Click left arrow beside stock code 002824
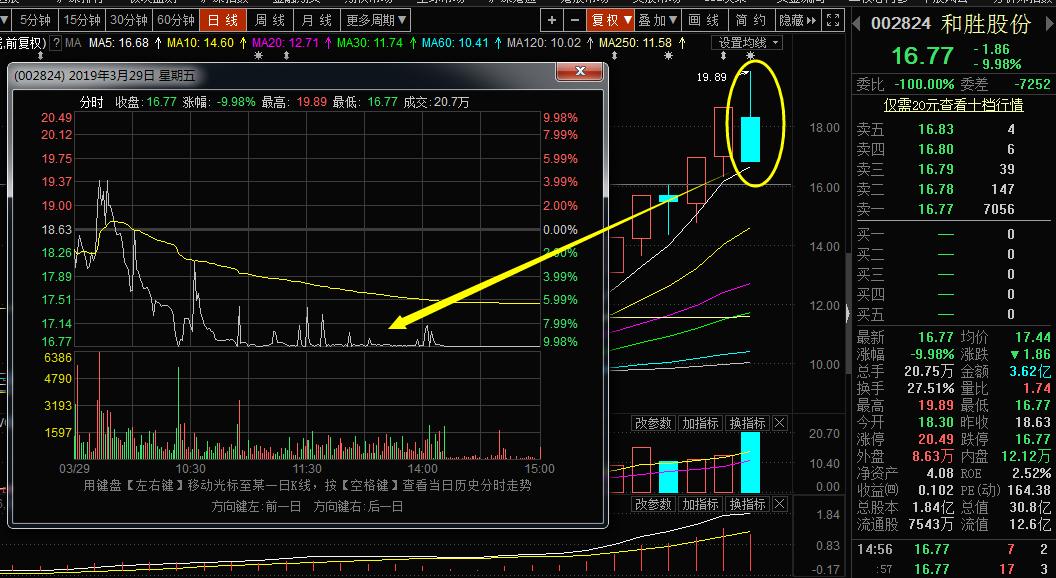Viewport: 1056px width, 578px height. (x=857, y=24)
